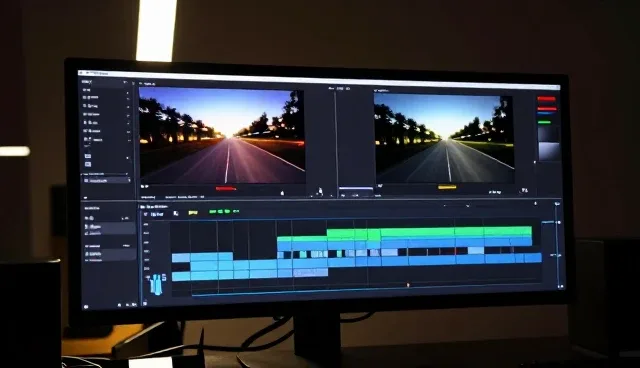Select the highlighted row at the bottom of the upper-left panel
Viewport: 640px width, 368px height.
pyautogui.click(x=106, y=180)
